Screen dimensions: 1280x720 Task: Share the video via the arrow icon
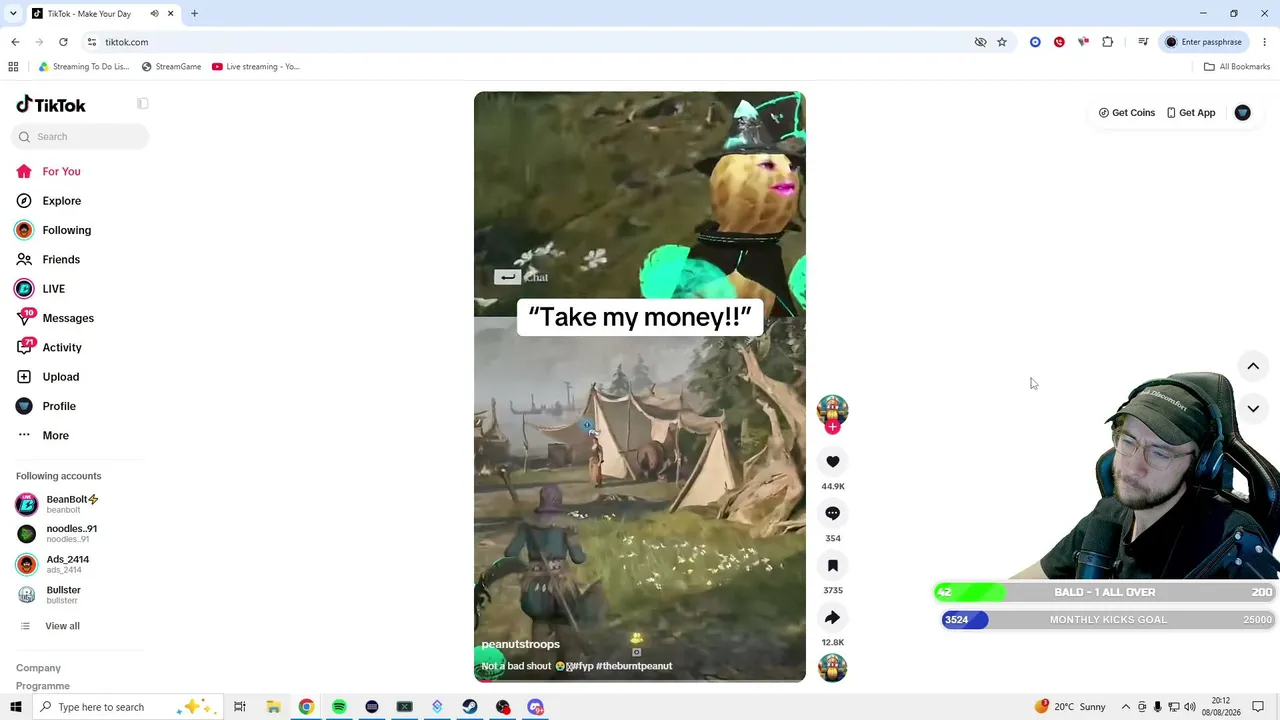coord(832,618)
